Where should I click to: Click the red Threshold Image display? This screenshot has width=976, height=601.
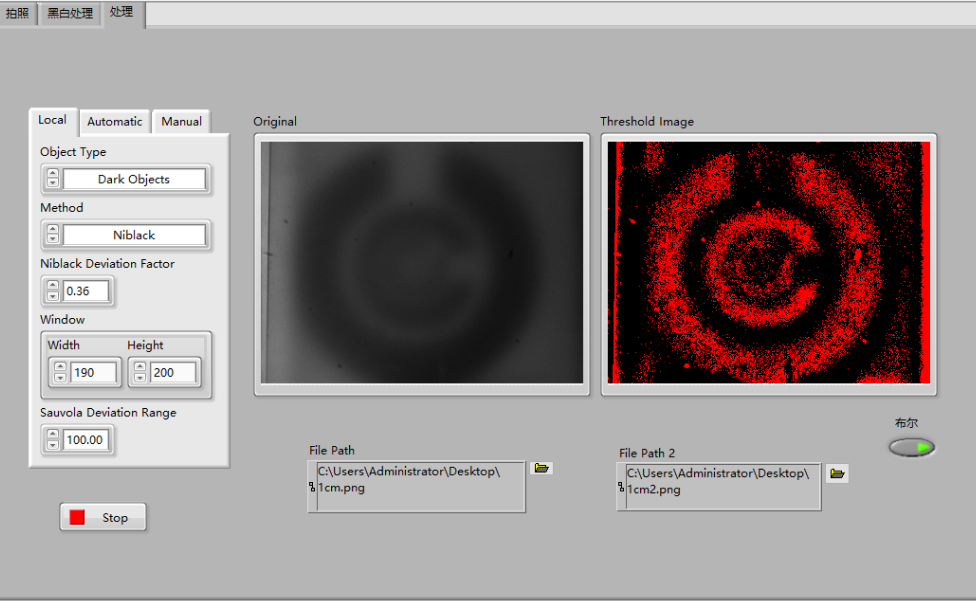click(x=768, y=262)
